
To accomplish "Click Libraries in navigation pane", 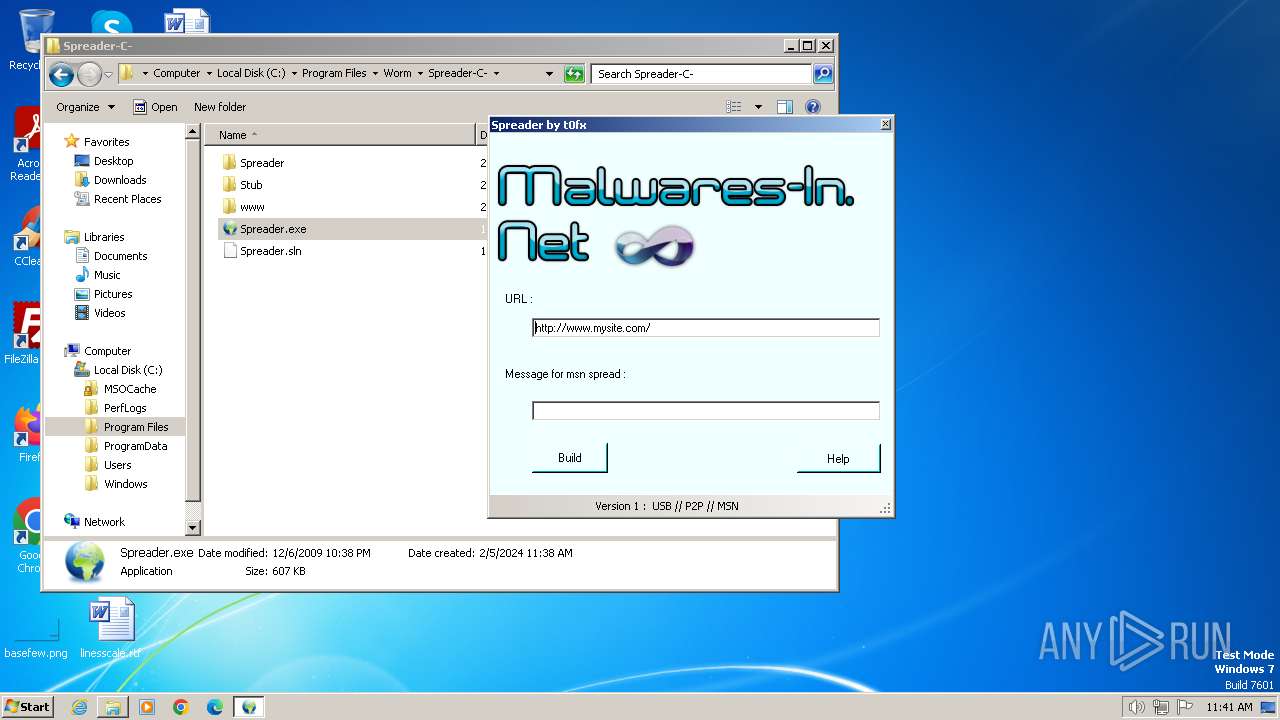I will pyautogui.click(x=104, y=237).
